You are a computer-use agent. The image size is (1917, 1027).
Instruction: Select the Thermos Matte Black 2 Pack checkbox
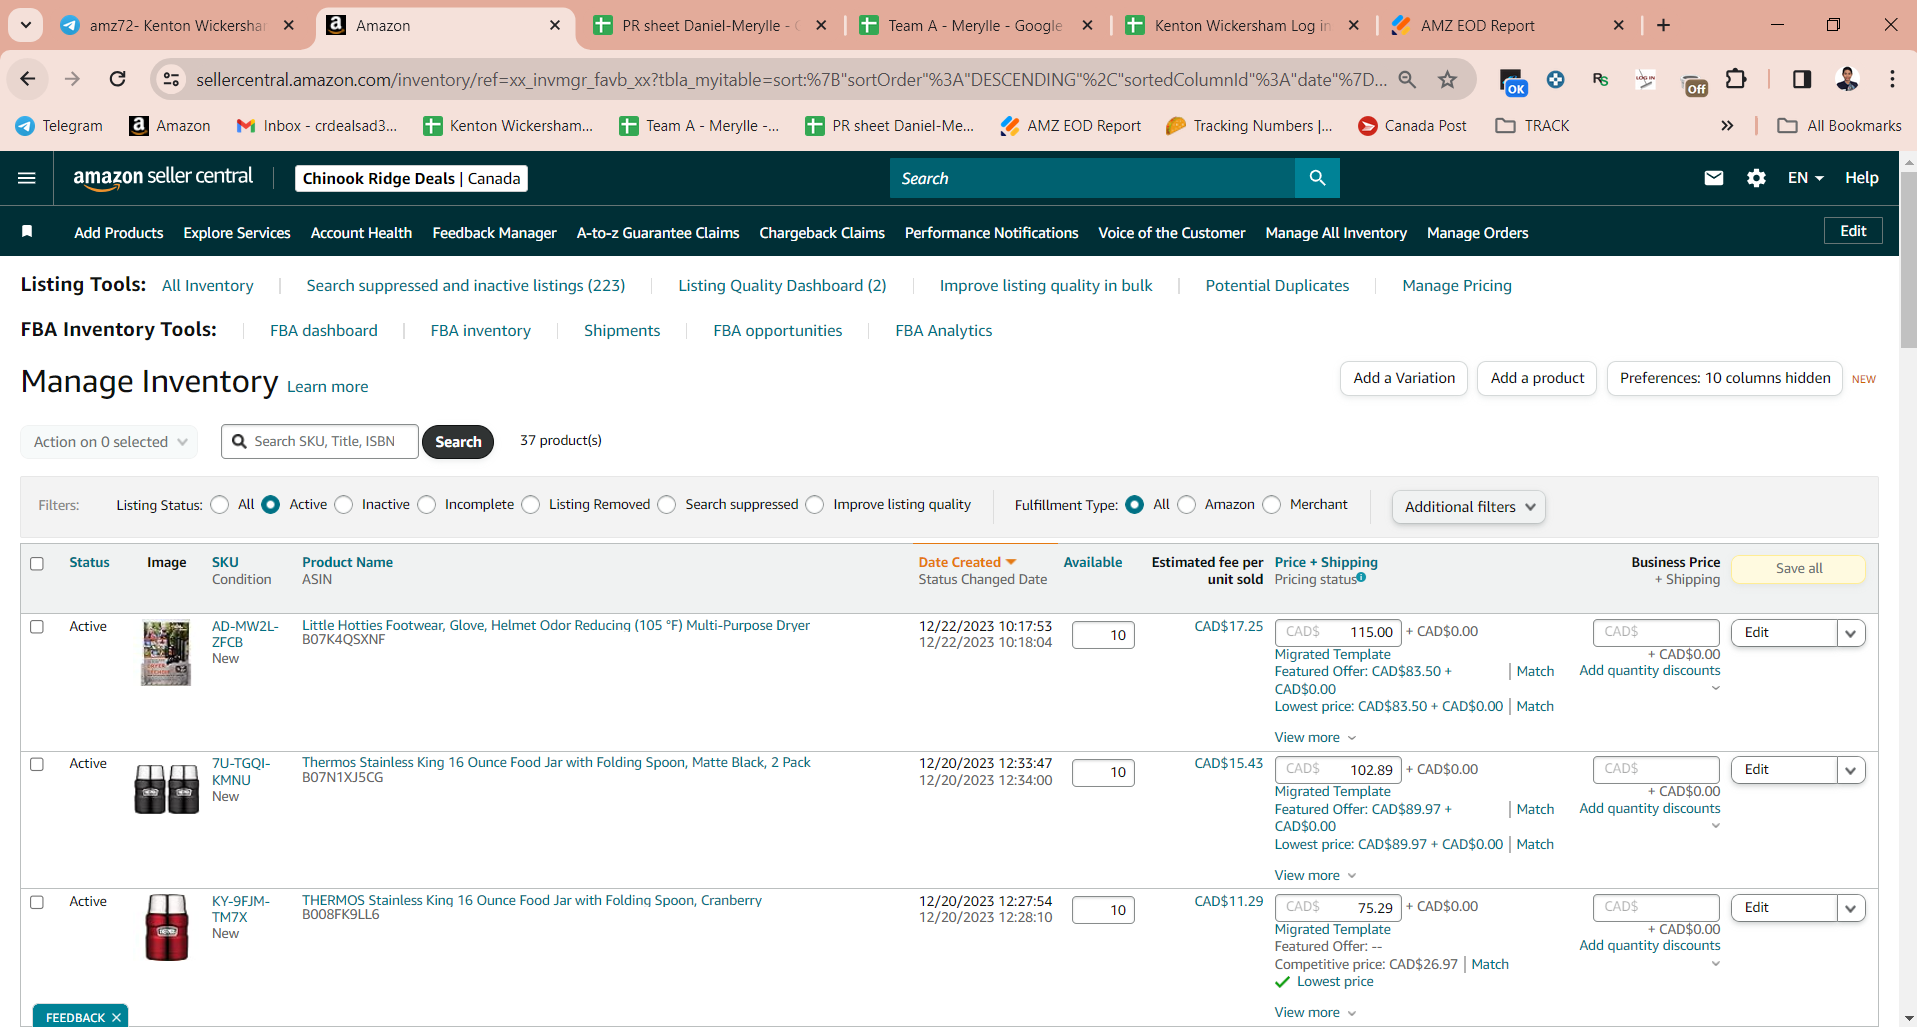37,764
